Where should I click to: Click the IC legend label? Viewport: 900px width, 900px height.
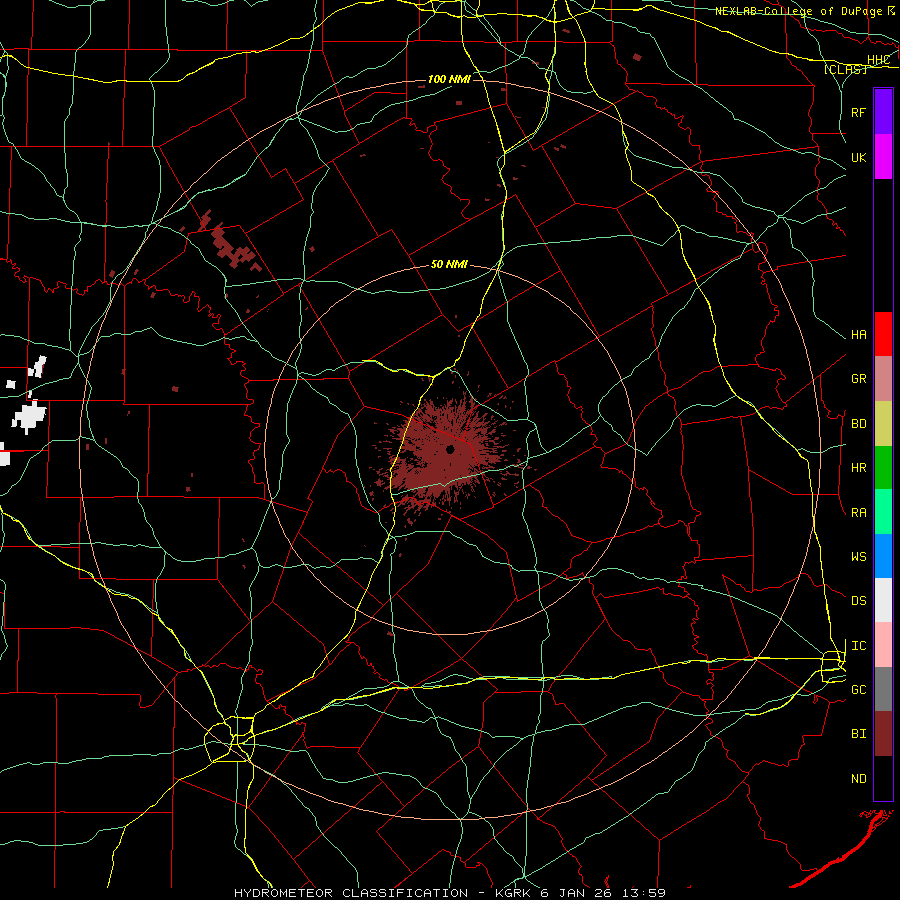(x=859, y=646)
